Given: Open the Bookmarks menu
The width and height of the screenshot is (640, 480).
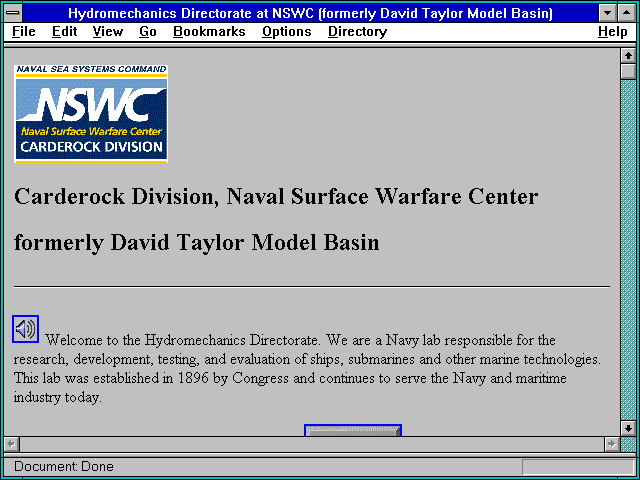Looking at the screenshot, I should 209,32.
